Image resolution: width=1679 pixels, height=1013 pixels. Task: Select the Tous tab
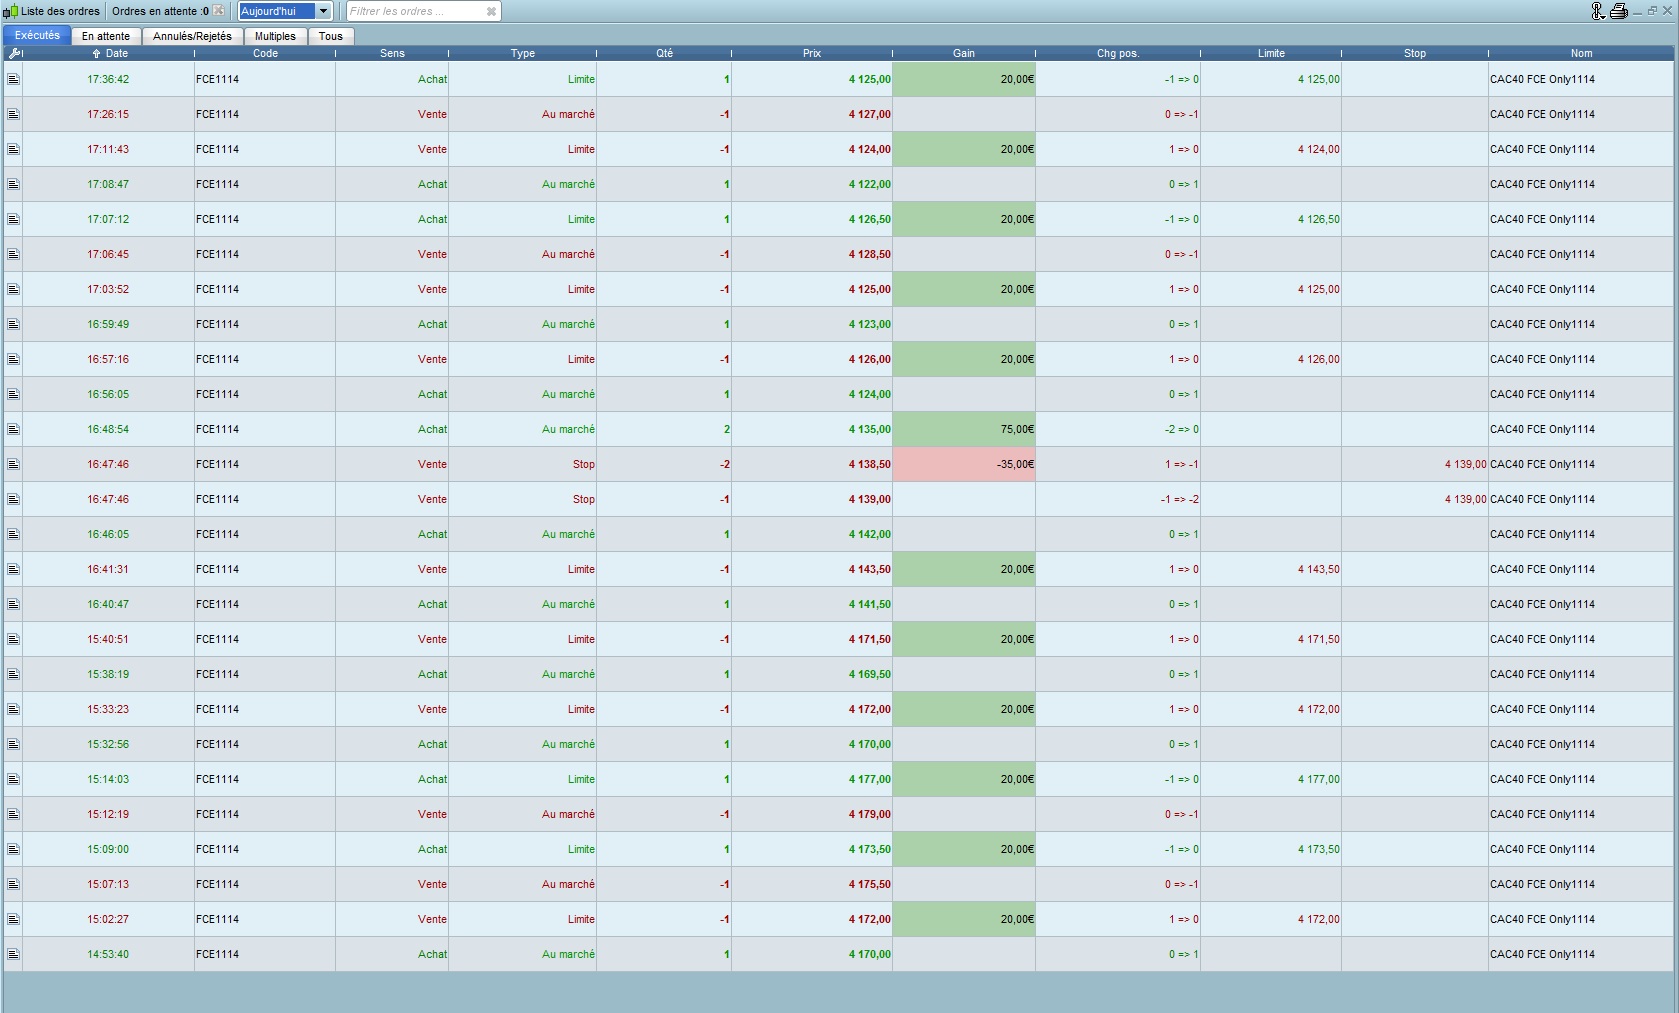click(330, 36)
